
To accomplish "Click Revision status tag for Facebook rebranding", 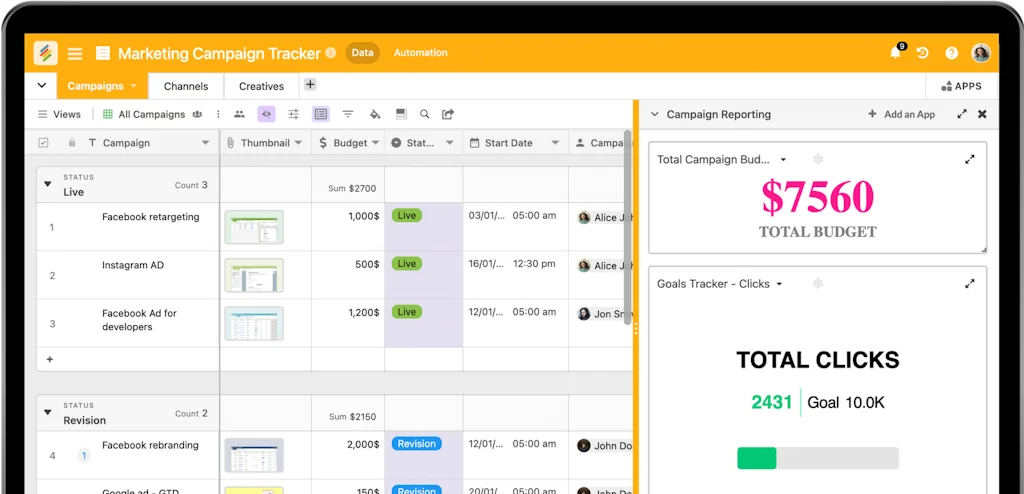I will pyautogui.click(x=417, y=444).
